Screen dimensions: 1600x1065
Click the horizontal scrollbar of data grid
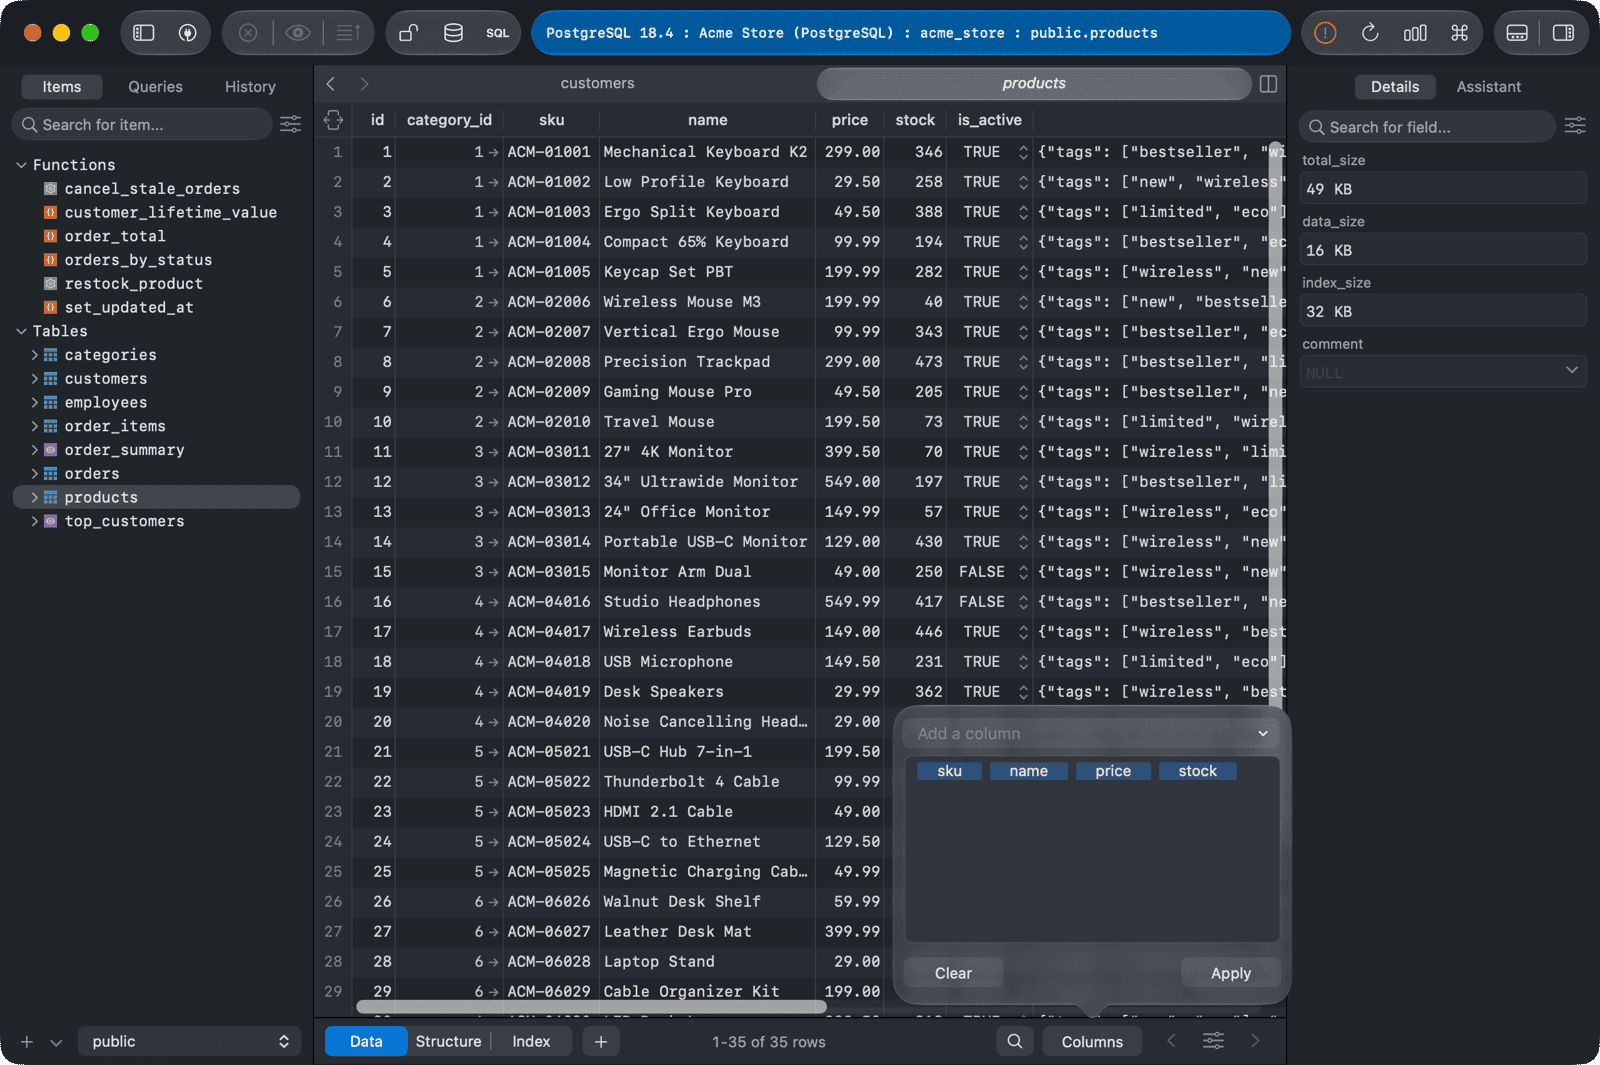point(591,1006)
